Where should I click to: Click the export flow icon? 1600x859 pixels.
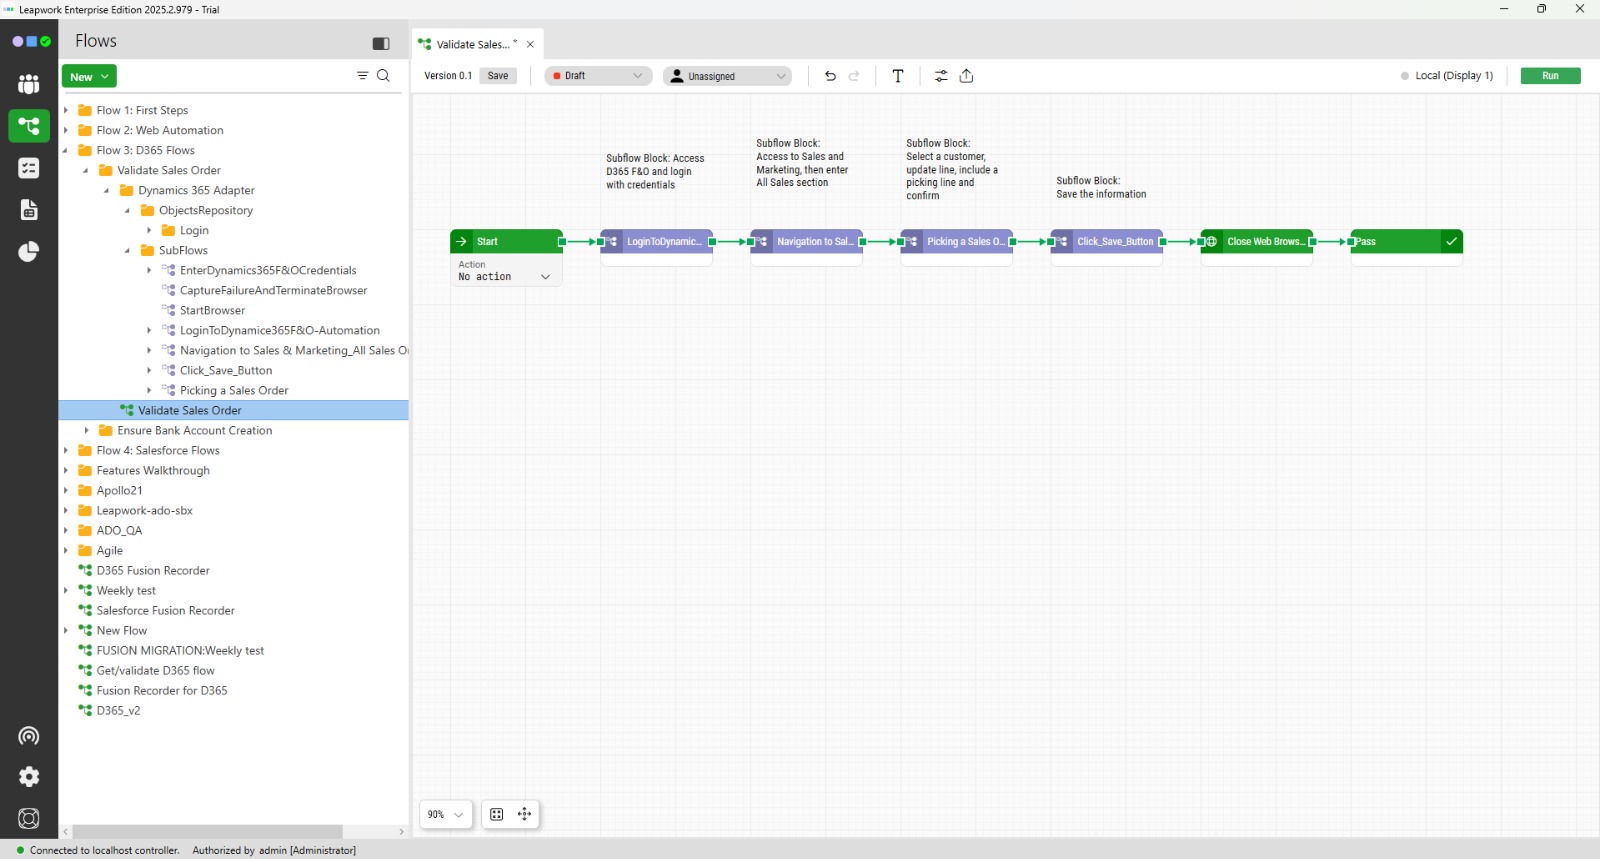coord(967,76)
